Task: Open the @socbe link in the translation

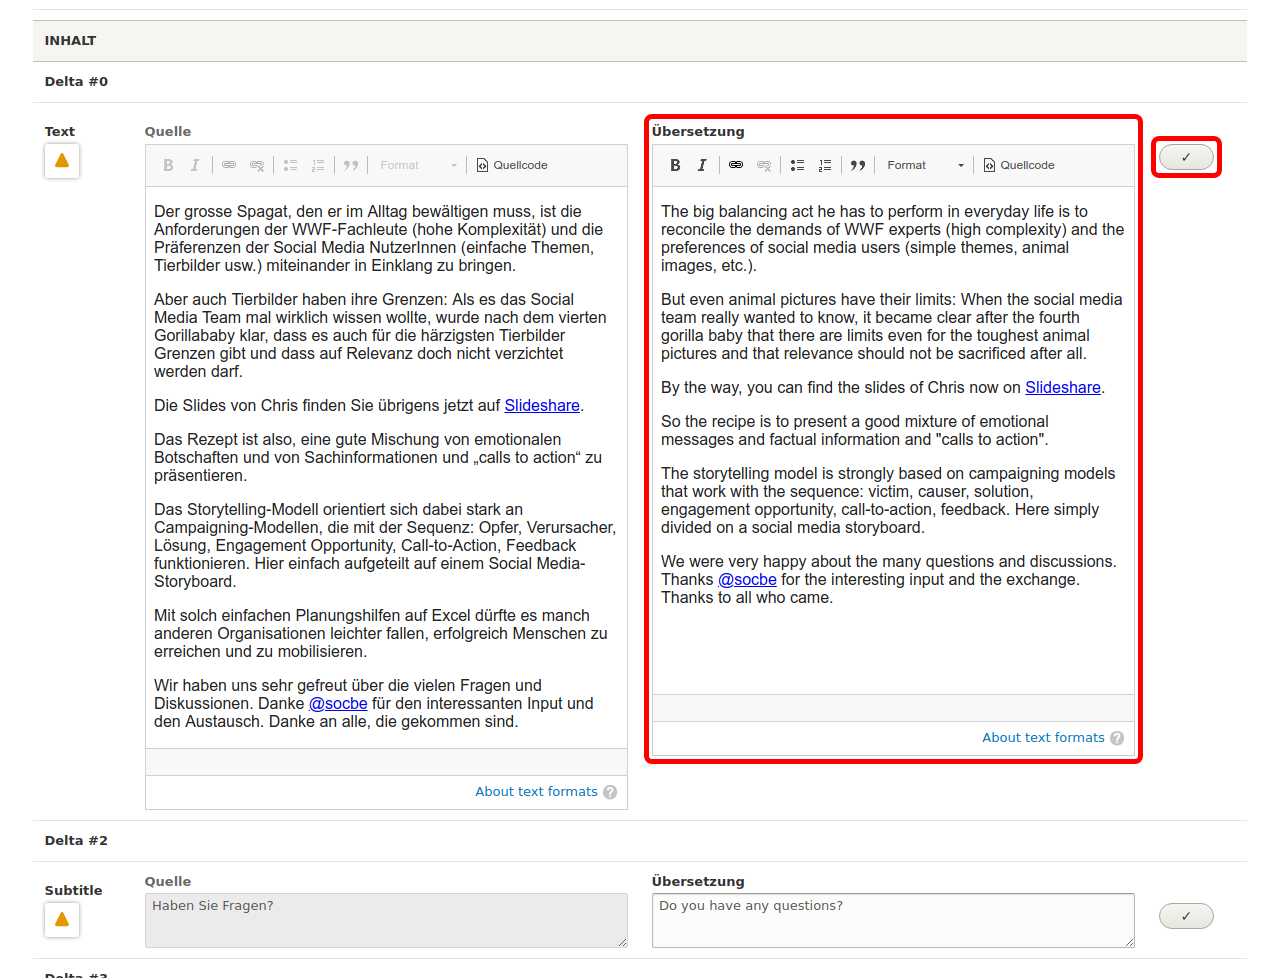Action: point(747,579)
